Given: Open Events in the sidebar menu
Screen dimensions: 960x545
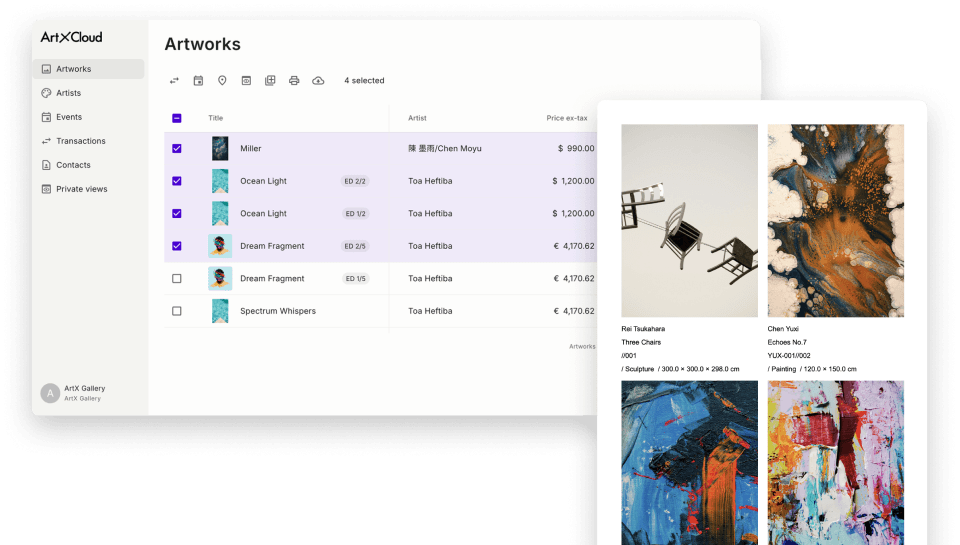Looking at the screenshot, I should tap(89, 117).
